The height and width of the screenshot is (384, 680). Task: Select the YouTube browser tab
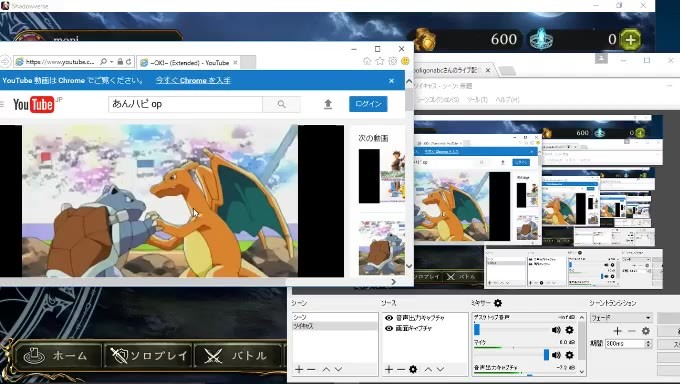[189, 62]
